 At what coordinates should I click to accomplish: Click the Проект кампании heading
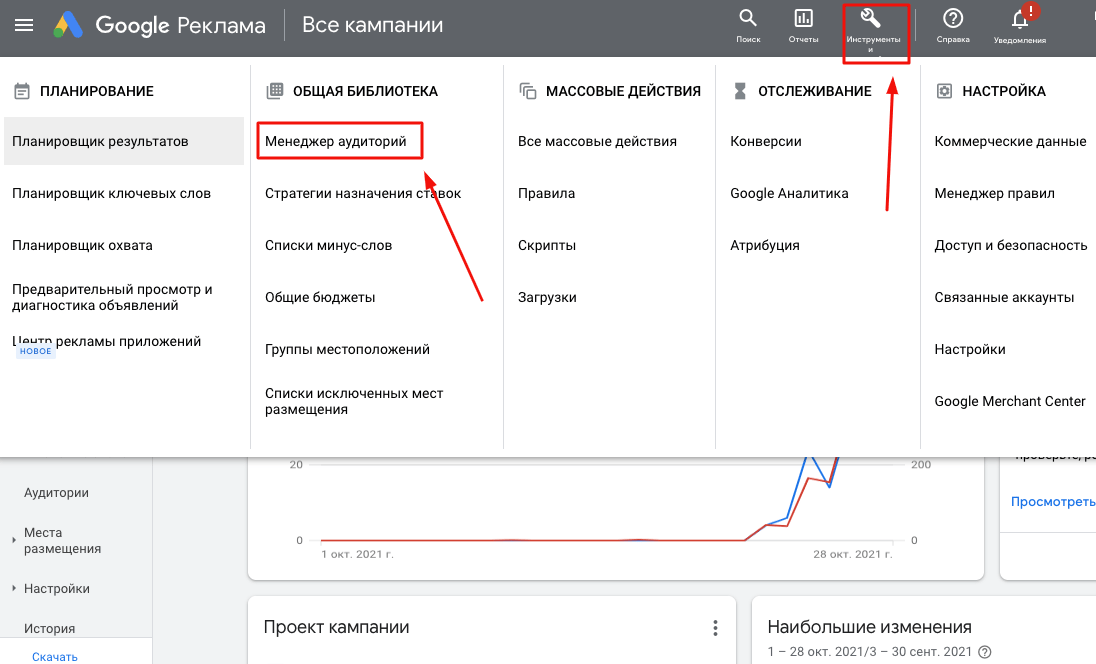pos(336,627)
